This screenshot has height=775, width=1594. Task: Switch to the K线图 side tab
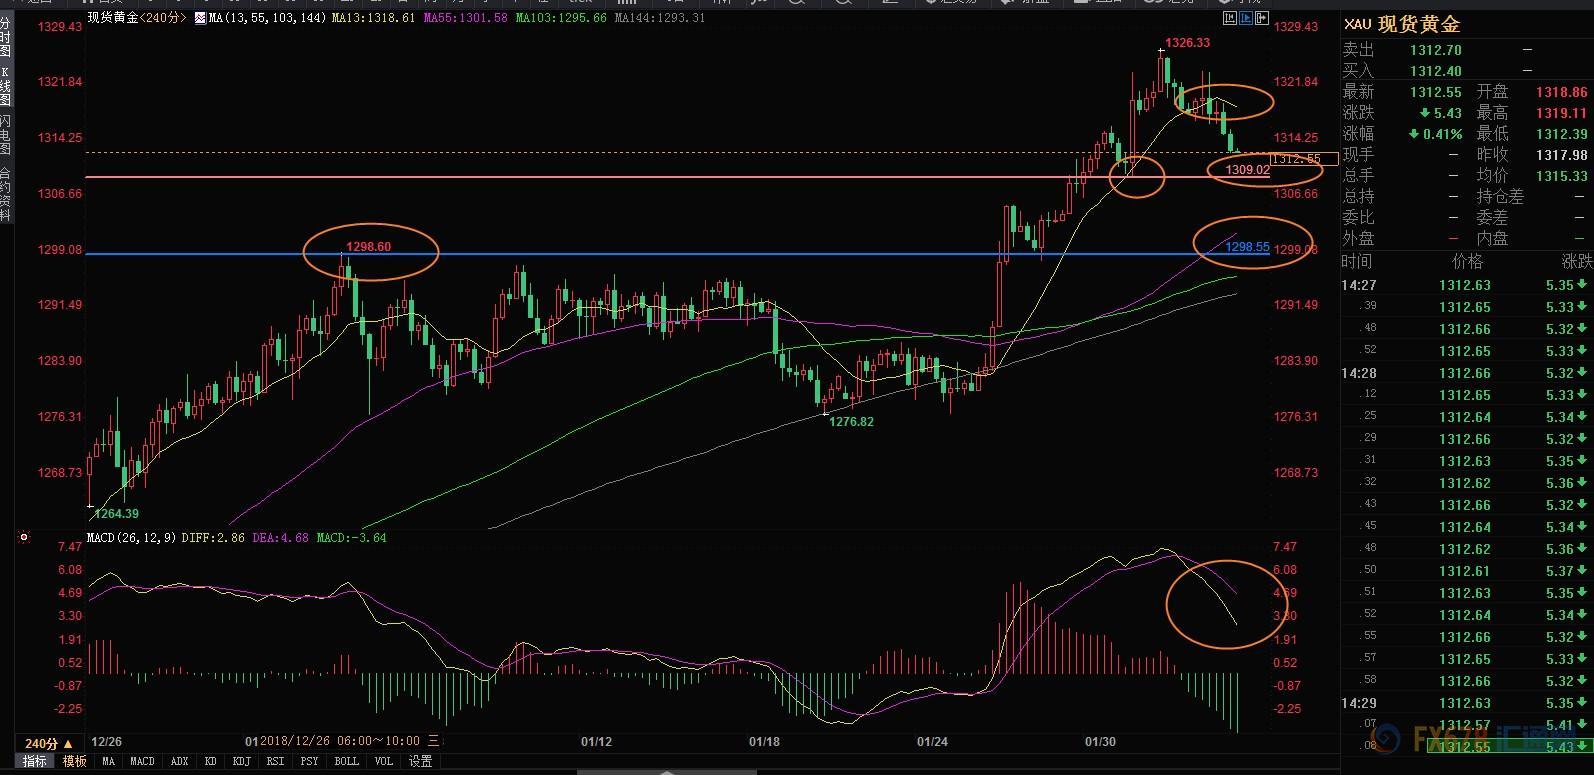tap(5, 87)
